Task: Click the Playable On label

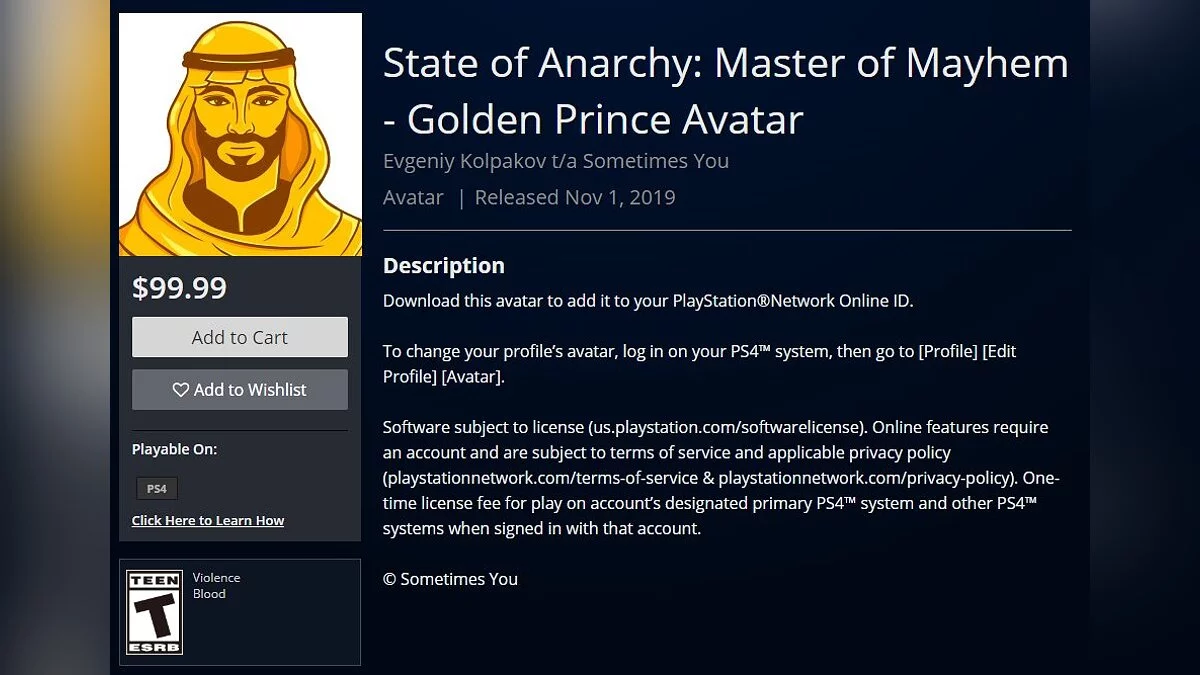Action: click(174, 450)
